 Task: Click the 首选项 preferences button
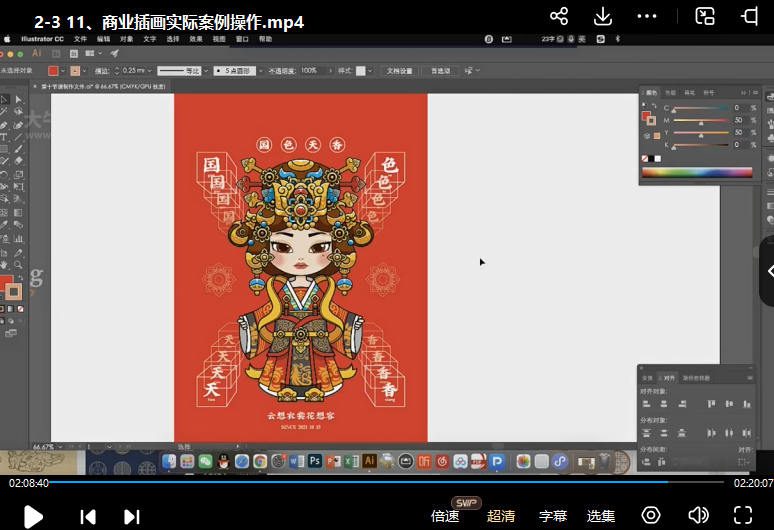click(440, 71)
